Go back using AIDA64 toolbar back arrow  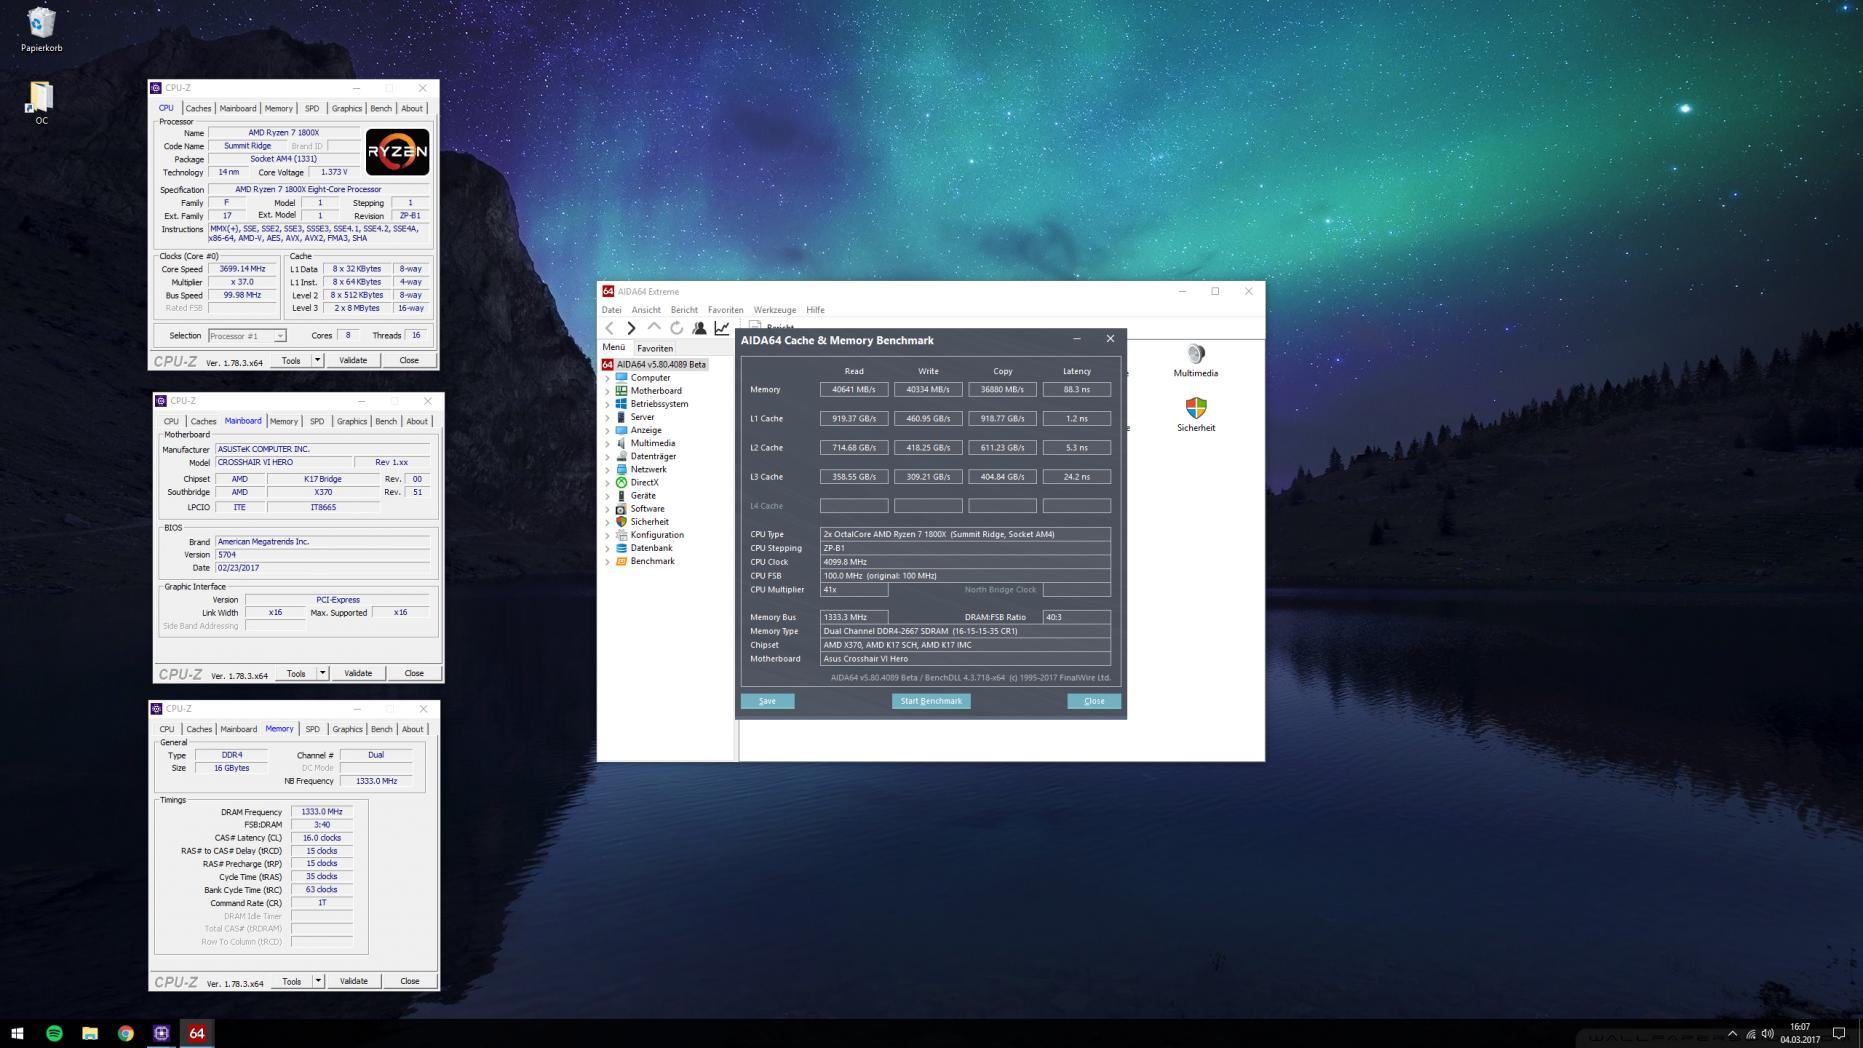pos(609,328)
